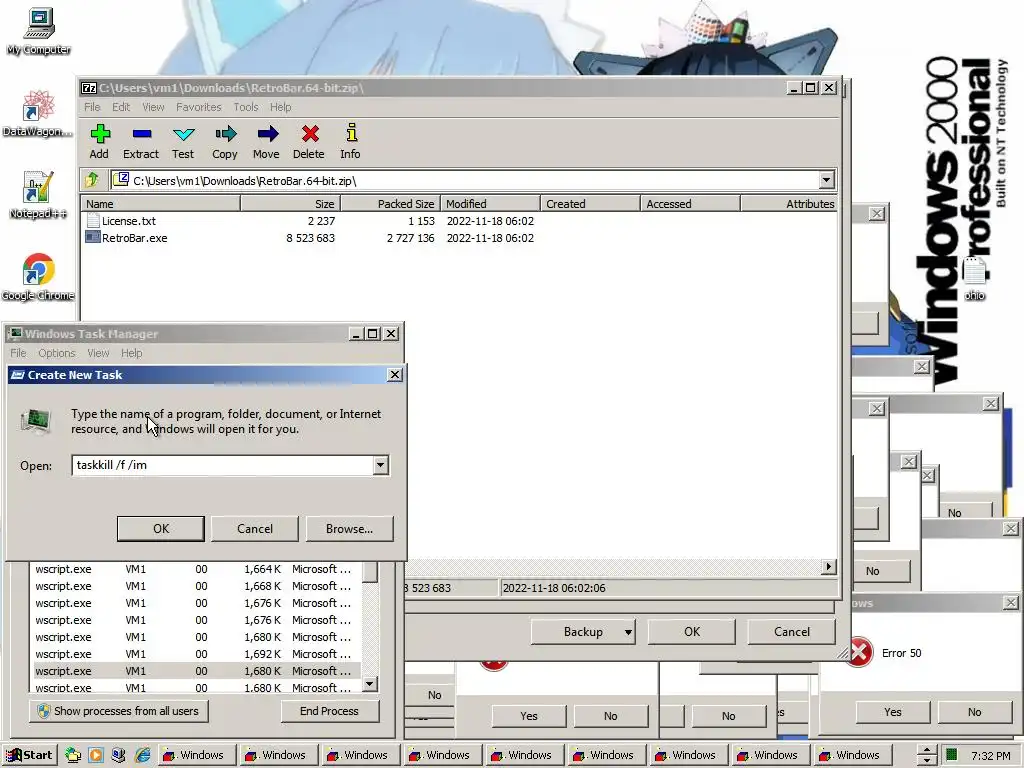Click the green CPU meter tray icon
The height and width of the screenshot is (768, 1024).
[952, 755]
